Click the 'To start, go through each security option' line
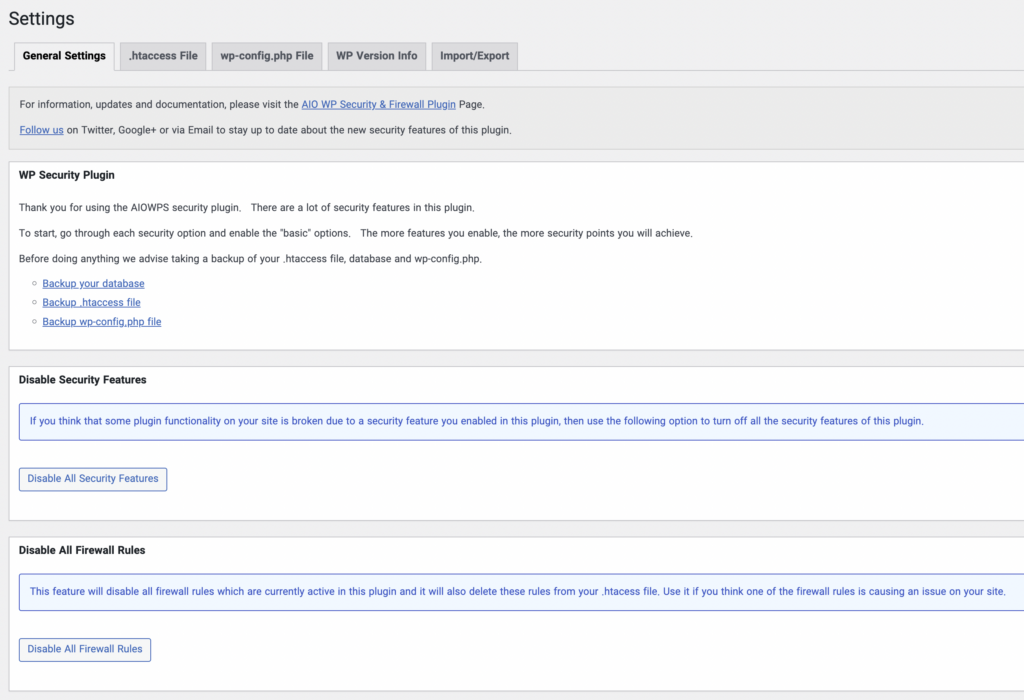1024x700 pixels. click(356, 233)
